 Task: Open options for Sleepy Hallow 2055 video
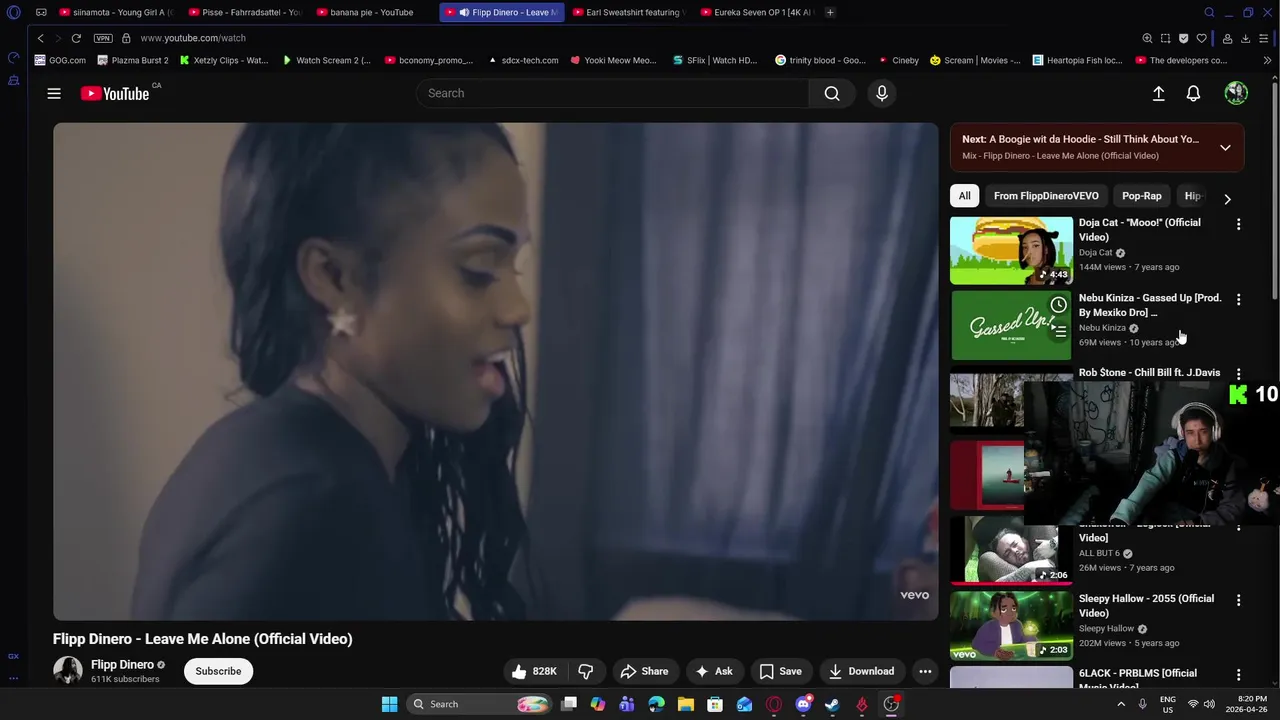(1238, 600)
